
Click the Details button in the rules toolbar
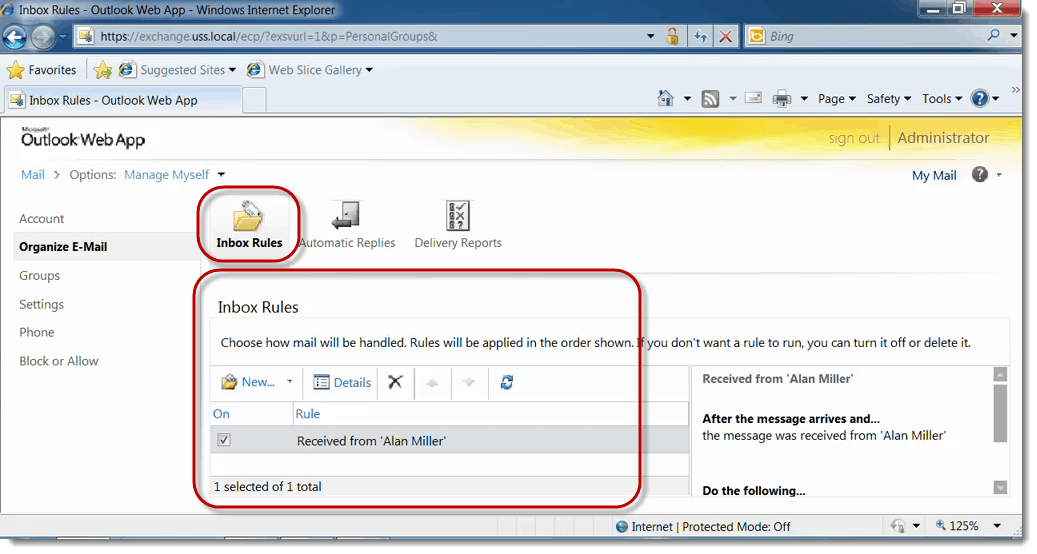coord(342,382)
